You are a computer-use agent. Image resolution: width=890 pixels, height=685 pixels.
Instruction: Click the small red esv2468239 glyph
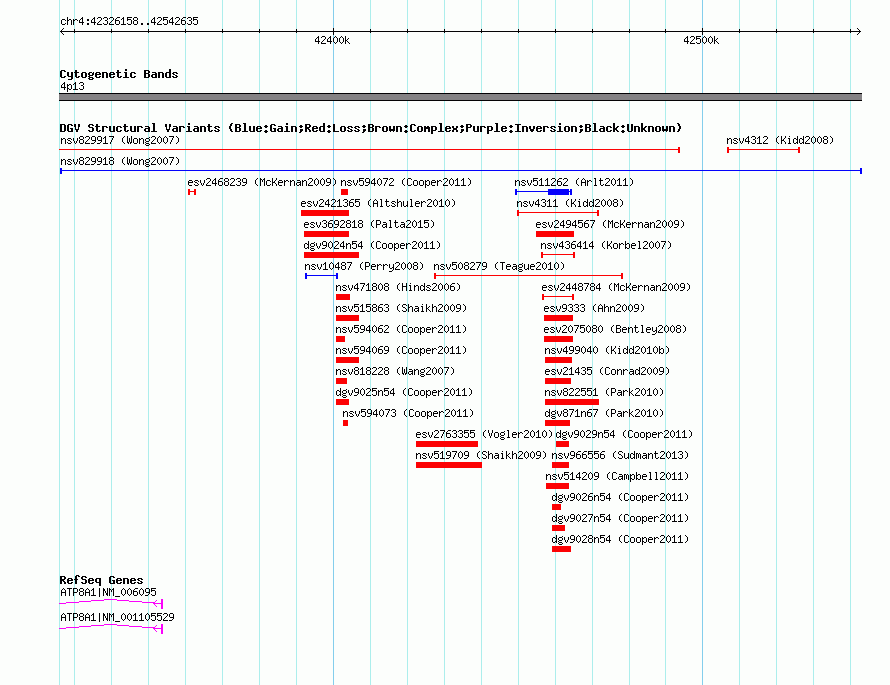(x=192, y=192)
